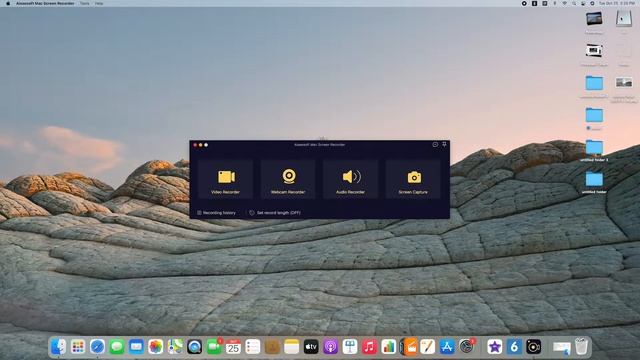The height and width of the screenshot is (360, 640).
Task: Open Spotlight search in menu bar
Action: 573,3
